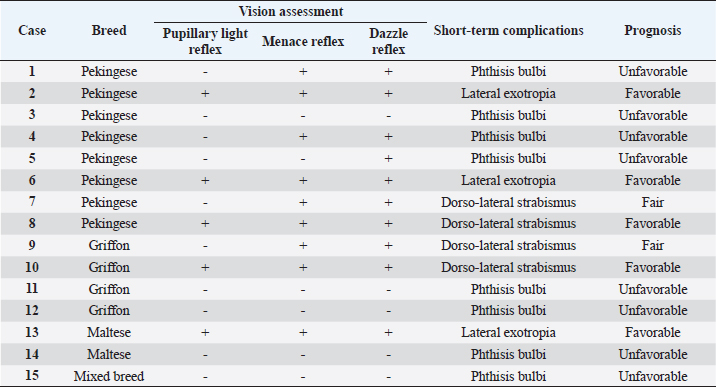Click the Prognosis column header
Screen dimensions: 716x387
[653, 31]
